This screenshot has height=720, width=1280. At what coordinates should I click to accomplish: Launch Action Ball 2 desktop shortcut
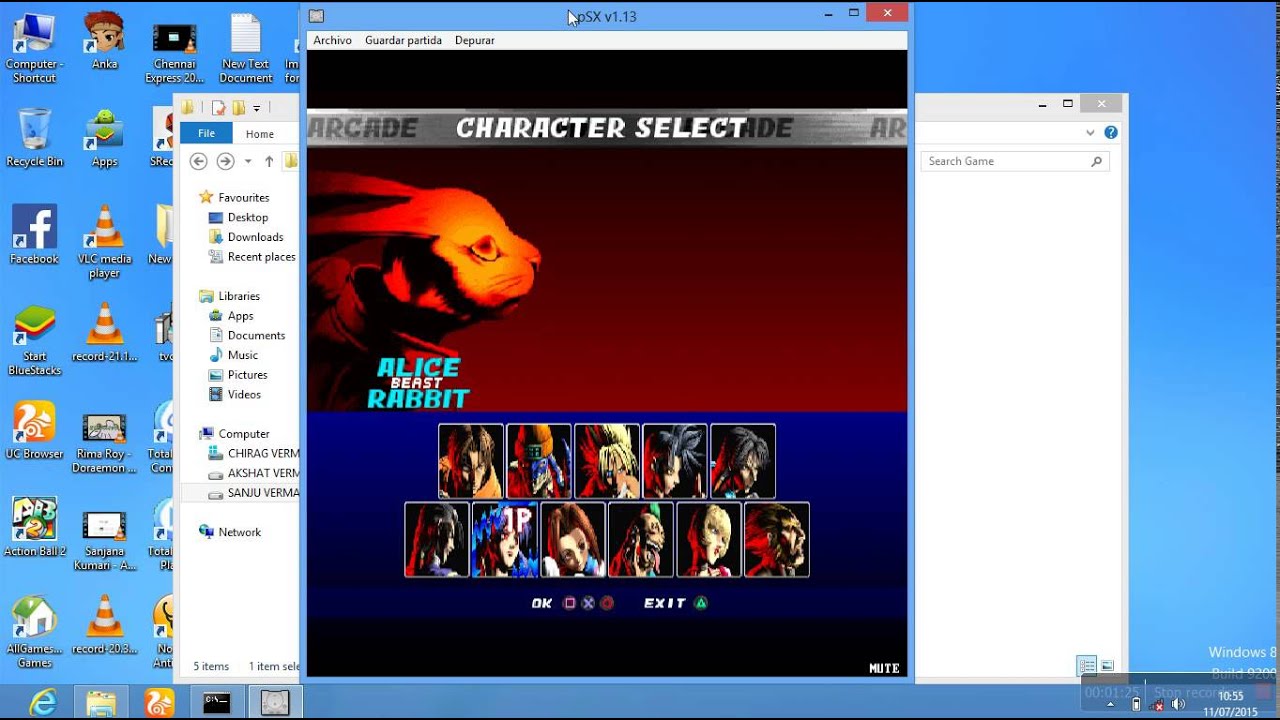click(x=35, y=526)
